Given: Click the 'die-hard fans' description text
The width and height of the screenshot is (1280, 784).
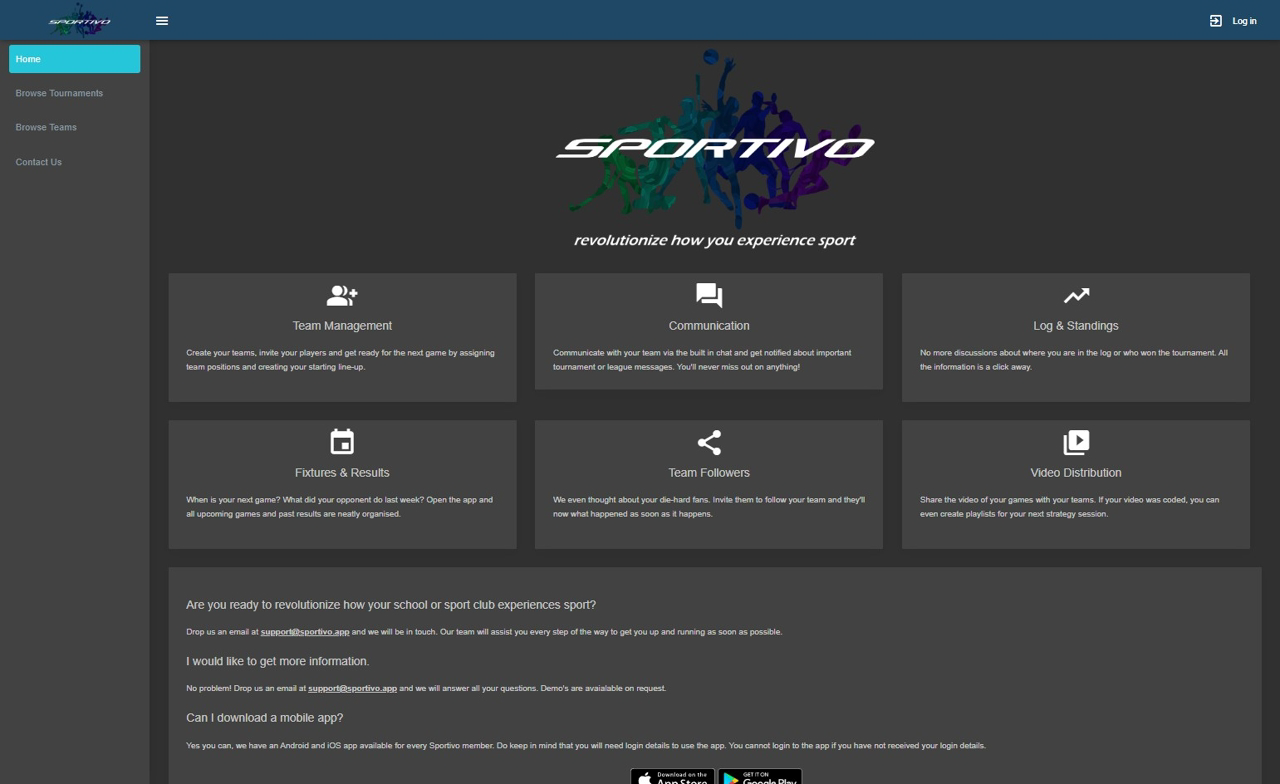Looking at the screenshot, I should [709, 507].
